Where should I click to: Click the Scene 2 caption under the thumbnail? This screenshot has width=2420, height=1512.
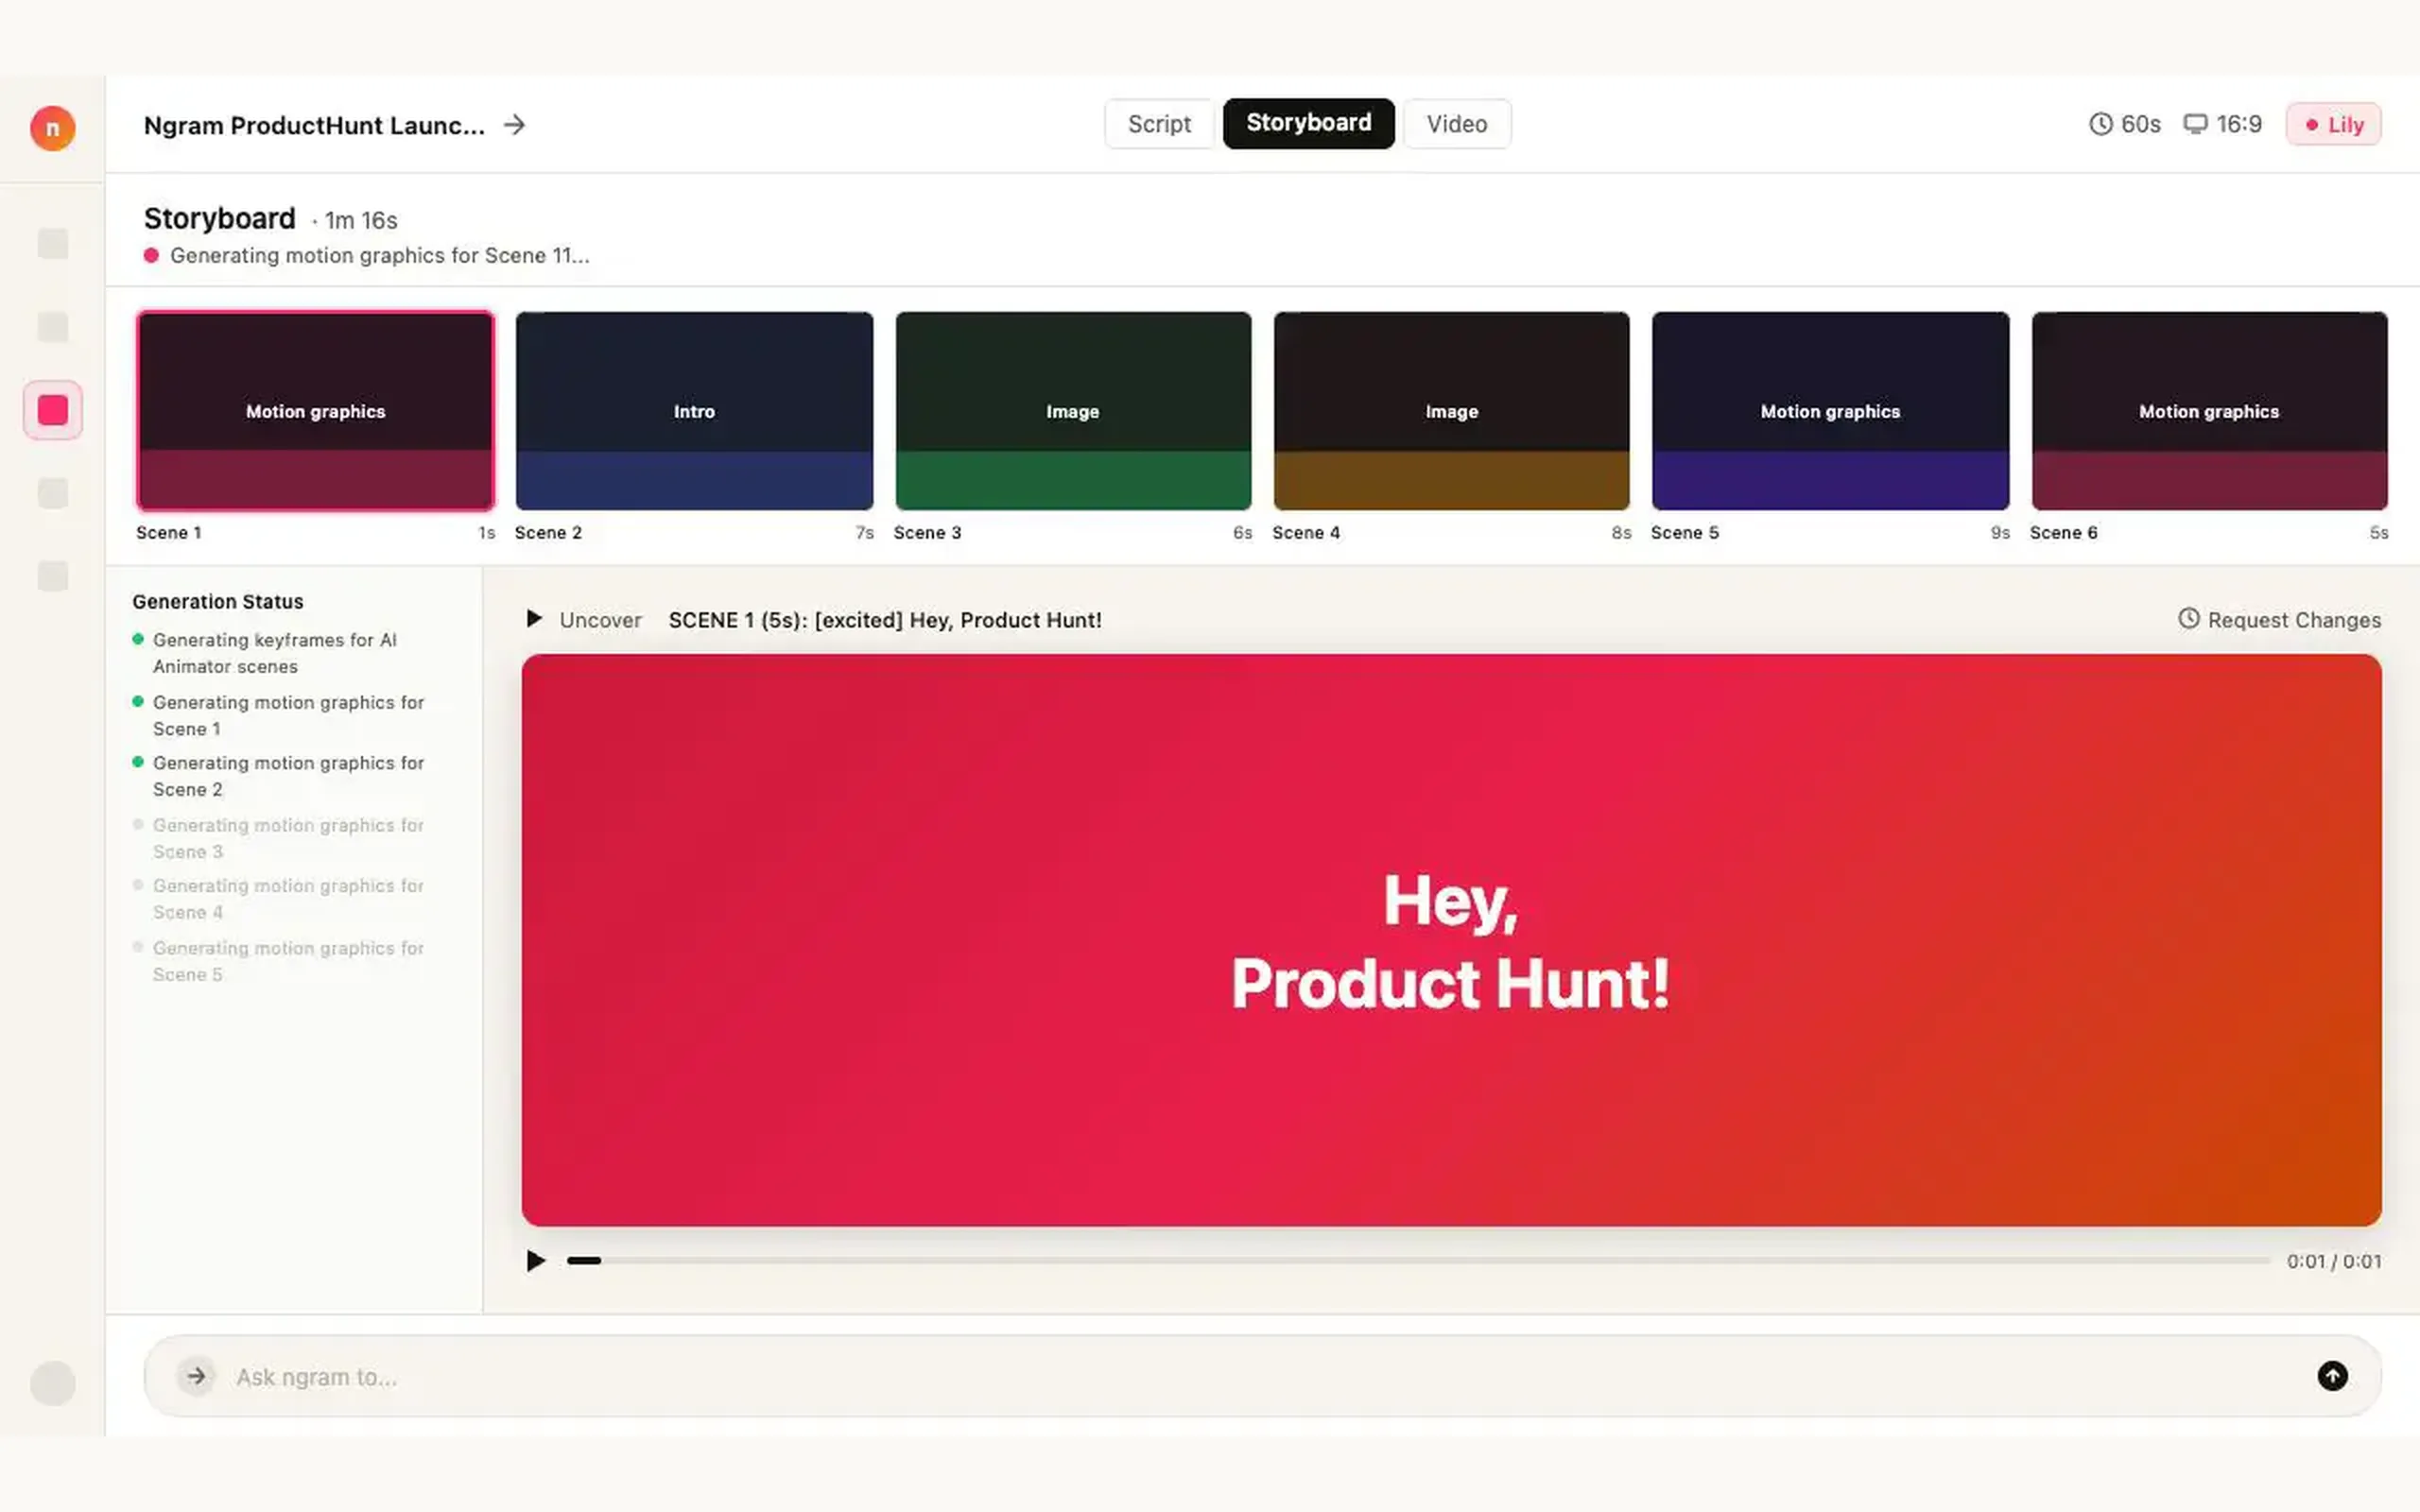[548, 533]
